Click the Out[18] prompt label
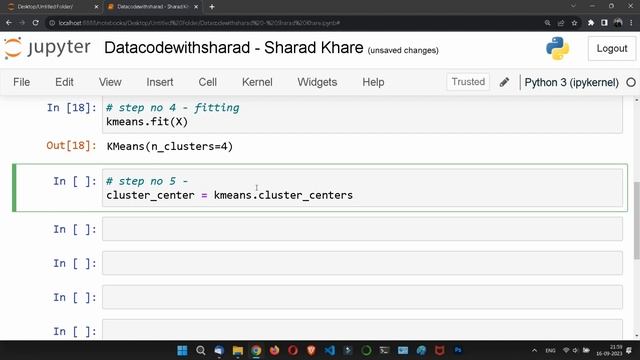Screen dimensions: 640x360 (71, 145)
